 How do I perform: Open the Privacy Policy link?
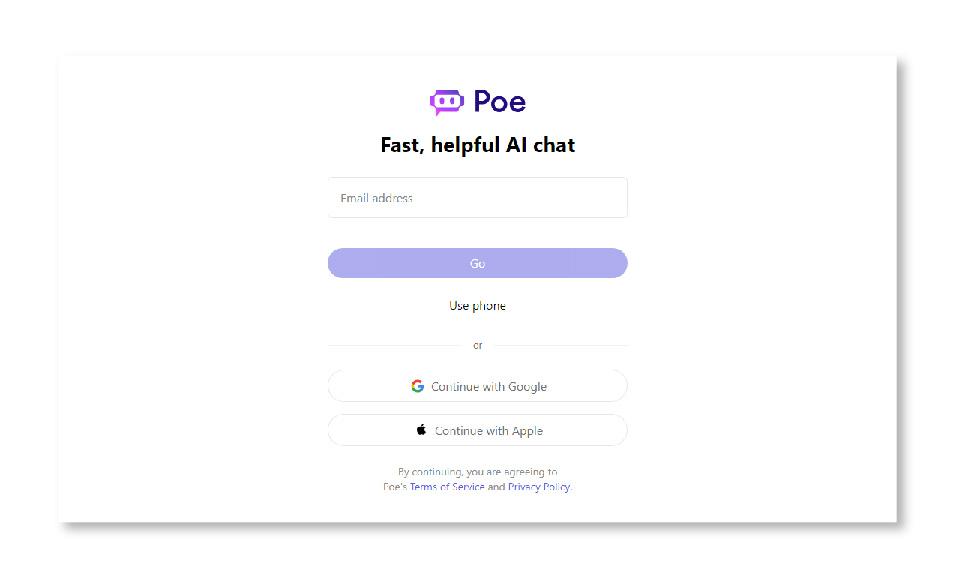(x=538, y=487)
